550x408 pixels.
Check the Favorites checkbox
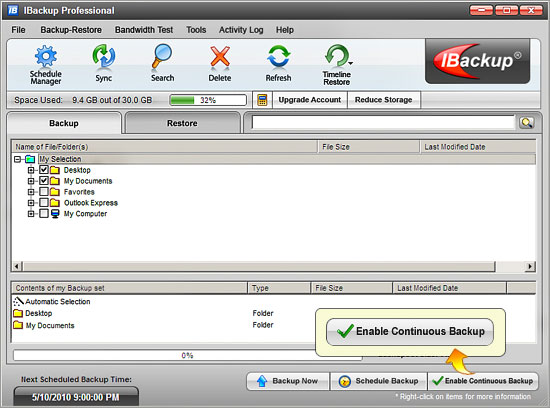pyautogui.click(x=43, y=192)
